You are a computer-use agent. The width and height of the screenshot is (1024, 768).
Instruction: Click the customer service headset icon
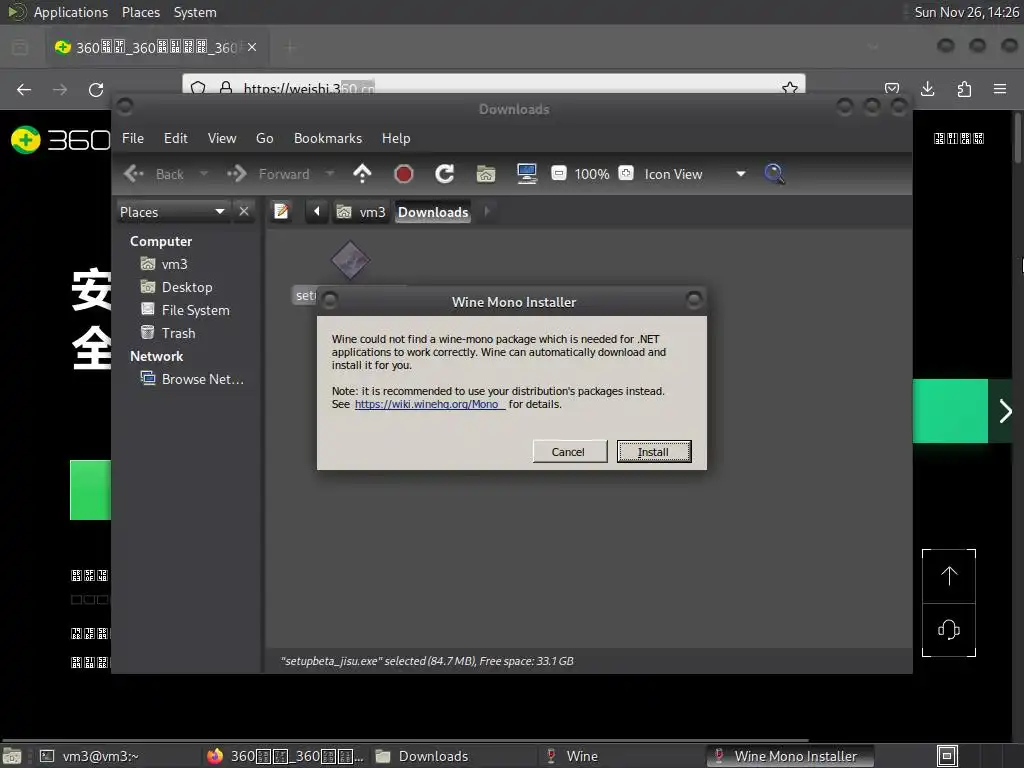click(x=949, y=630)
